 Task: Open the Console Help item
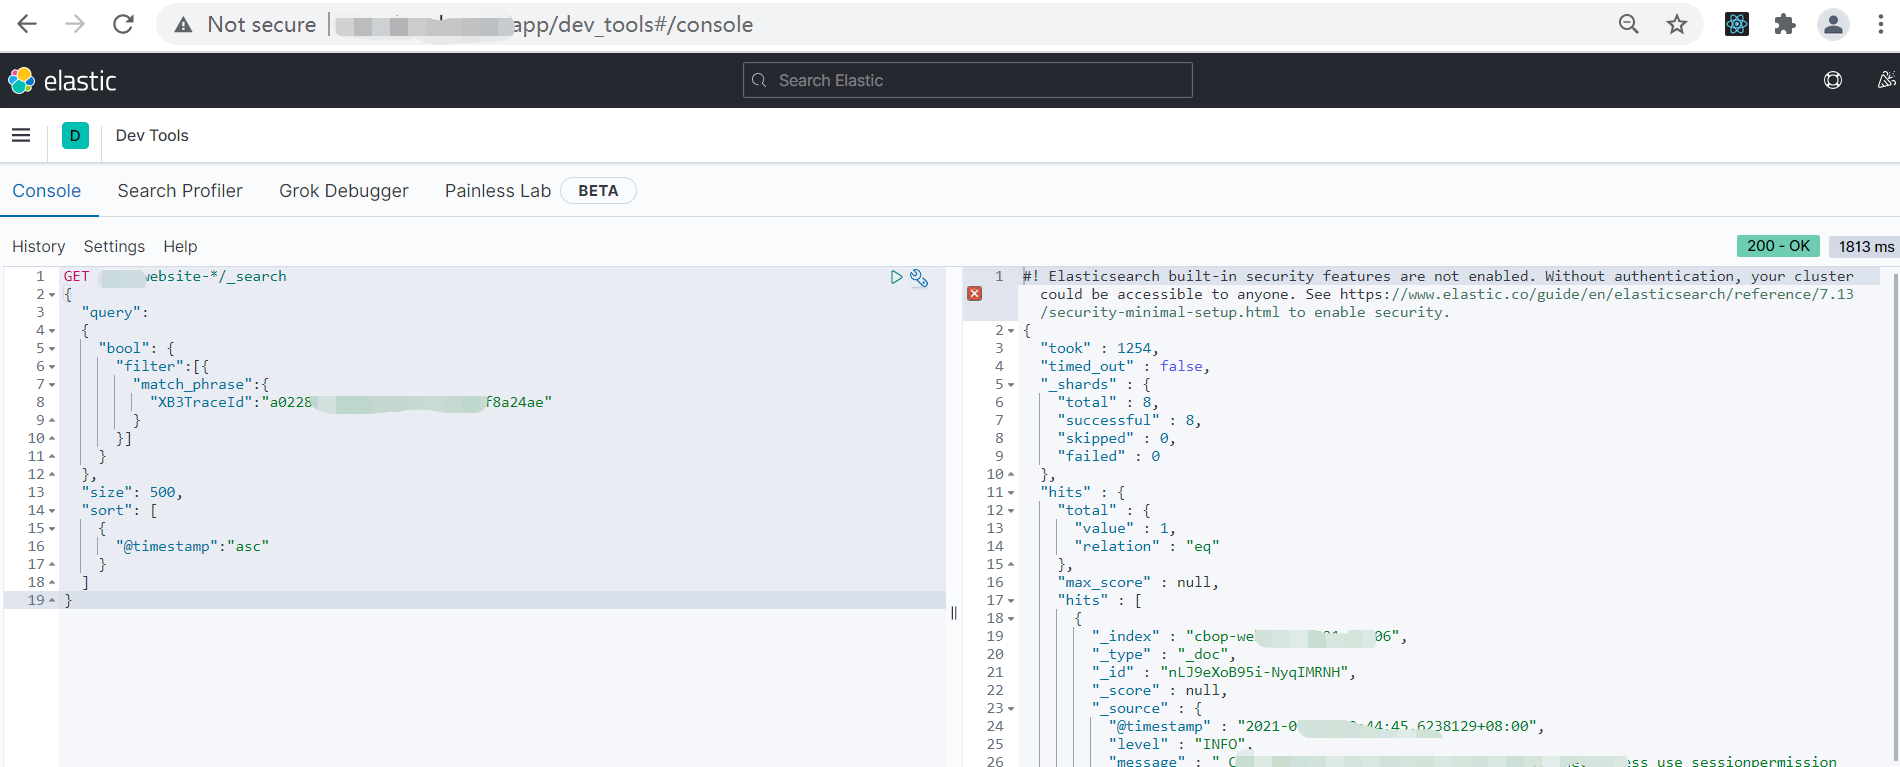click(x=180, y=246)
